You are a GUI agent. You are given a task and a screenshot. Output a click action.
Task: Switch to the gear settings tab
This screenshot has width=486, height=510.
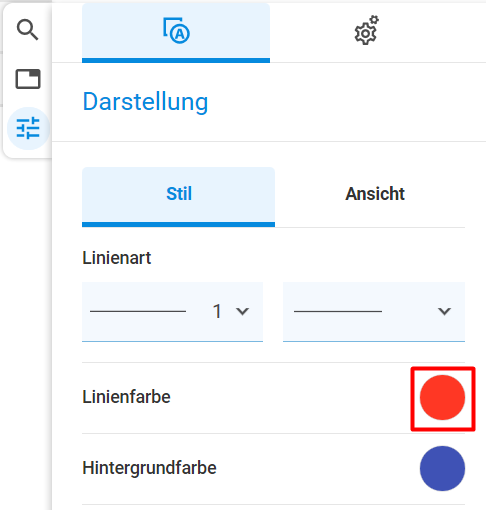click(x=366, y=30)
